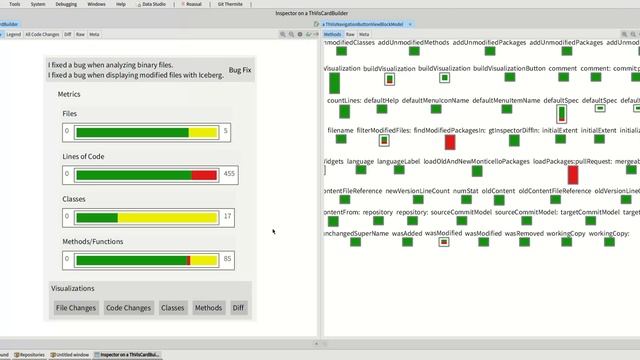Select the green box under defaultMenuItemName

coord(507,109)
